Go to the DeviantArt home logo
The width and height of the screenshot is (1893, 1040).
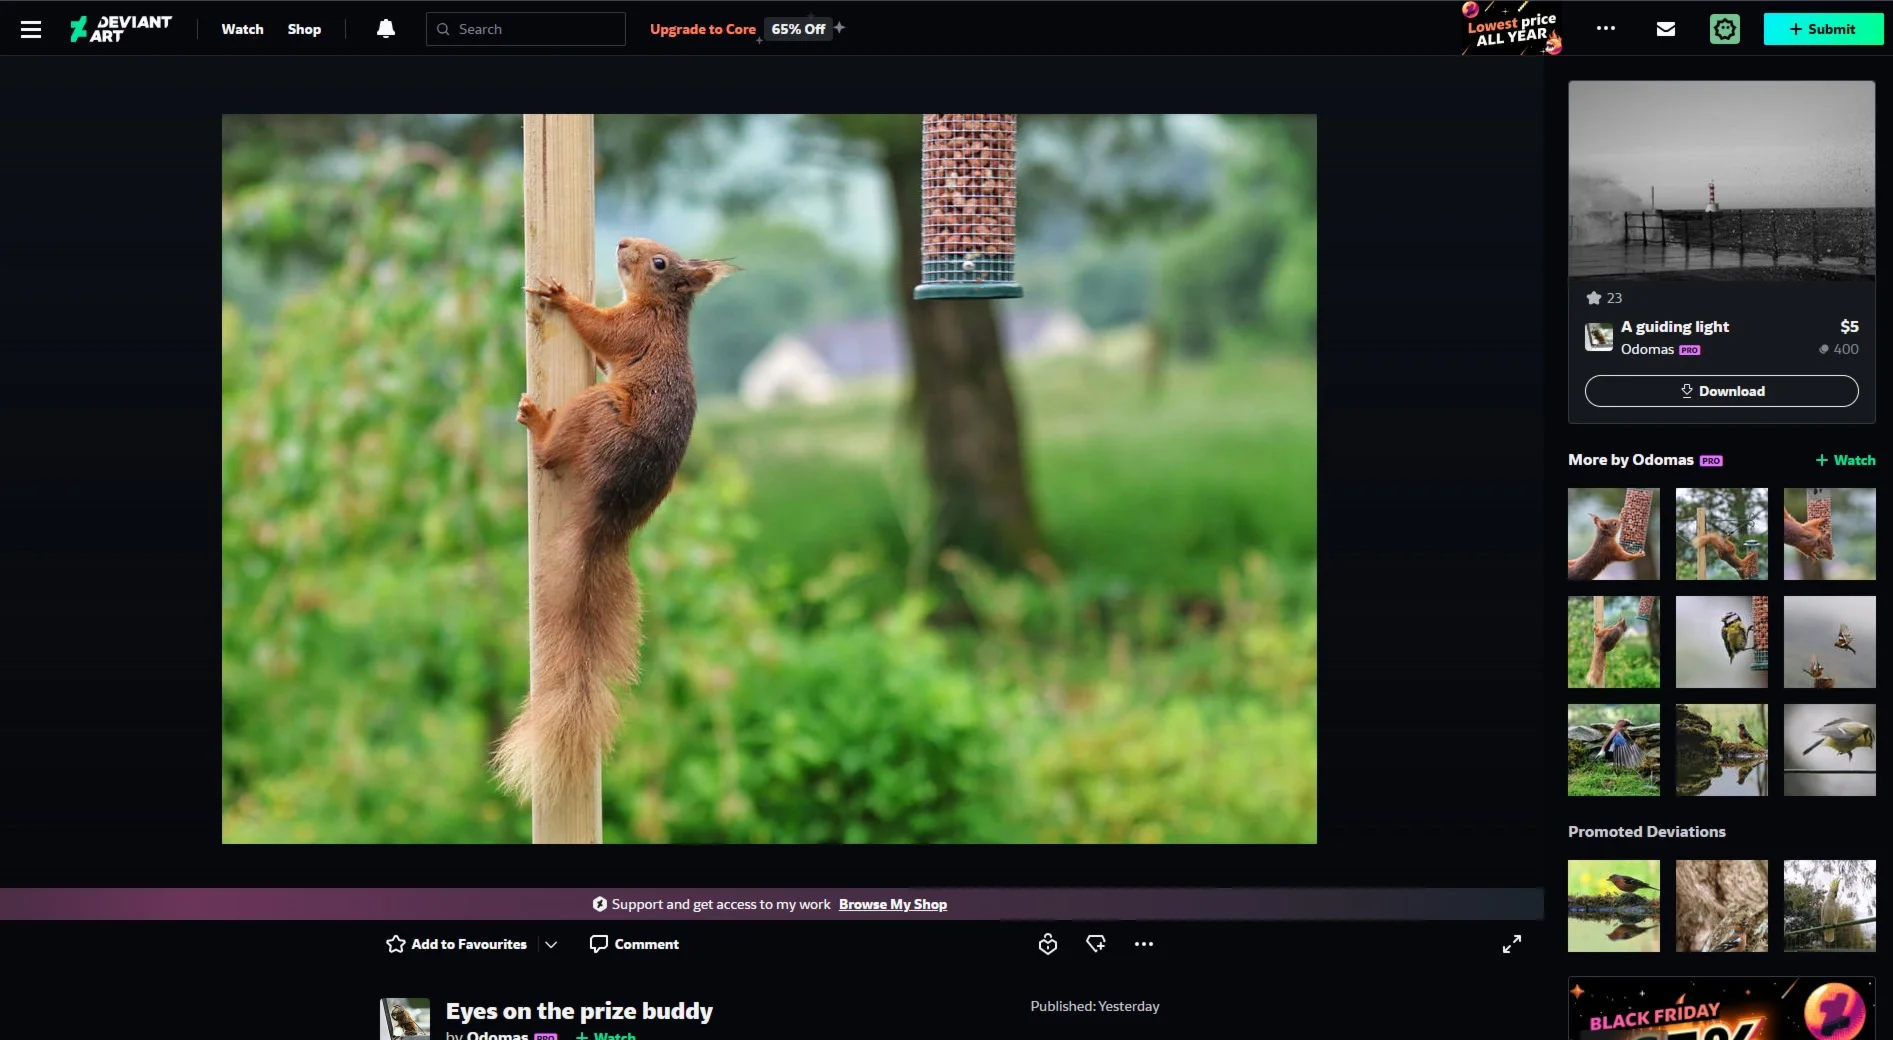(121, 29)
